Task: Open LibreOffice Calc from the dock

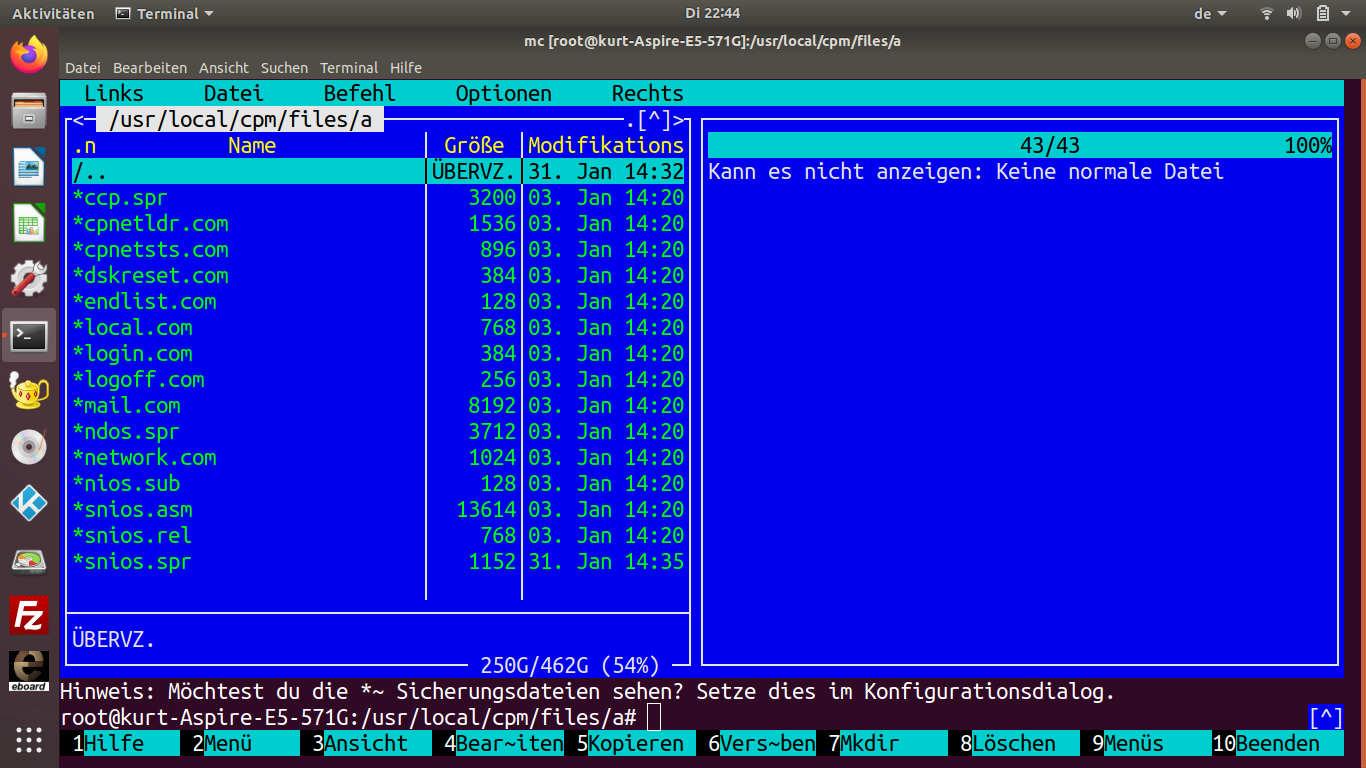Action: (29, 223)
